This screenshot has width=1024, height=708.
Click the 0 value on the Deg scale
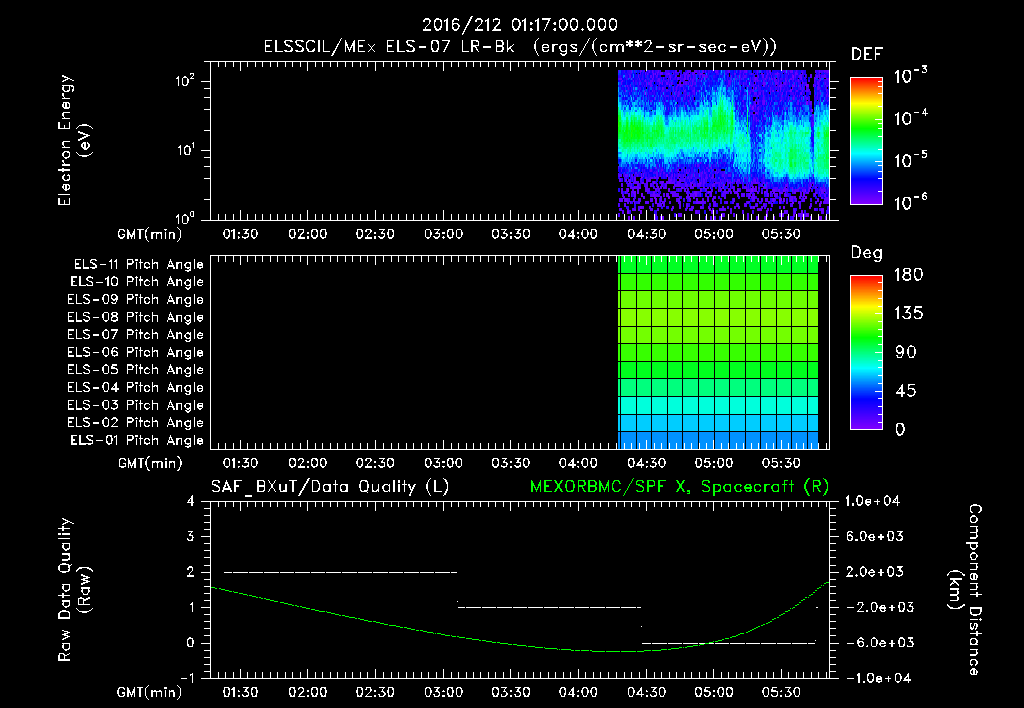pyautogui.click(x=900, y=429)
